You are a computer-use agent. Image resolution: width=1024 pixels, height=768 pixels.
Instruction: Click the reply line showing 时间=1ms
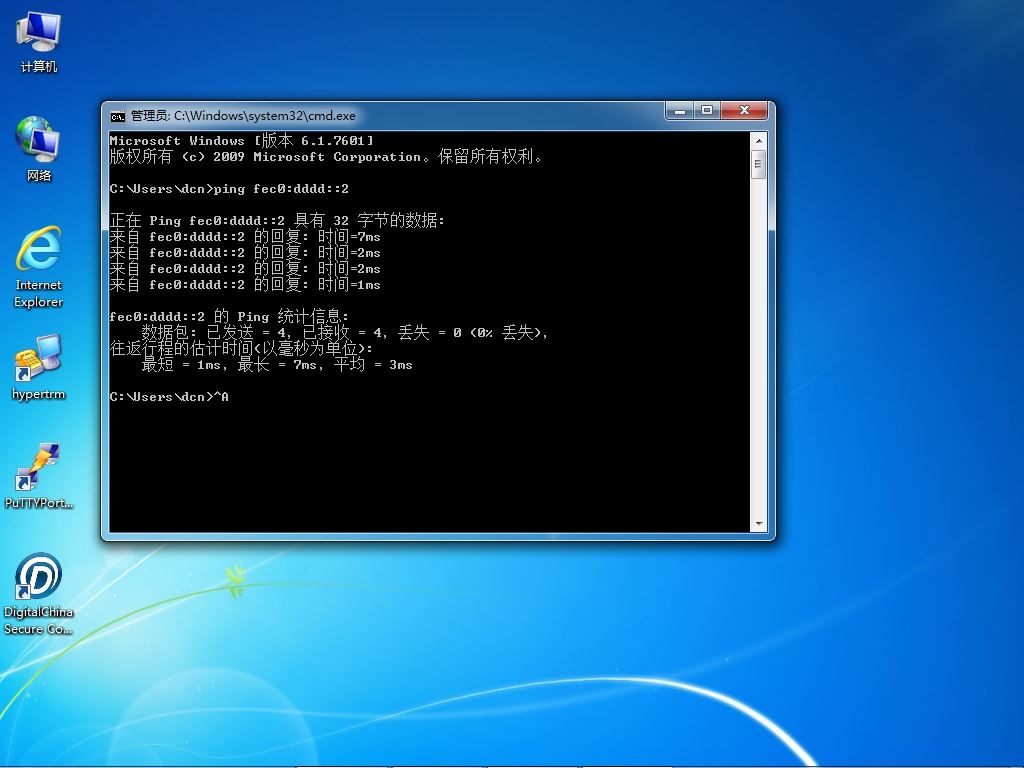pyautogui.click(x=245, y=284)
